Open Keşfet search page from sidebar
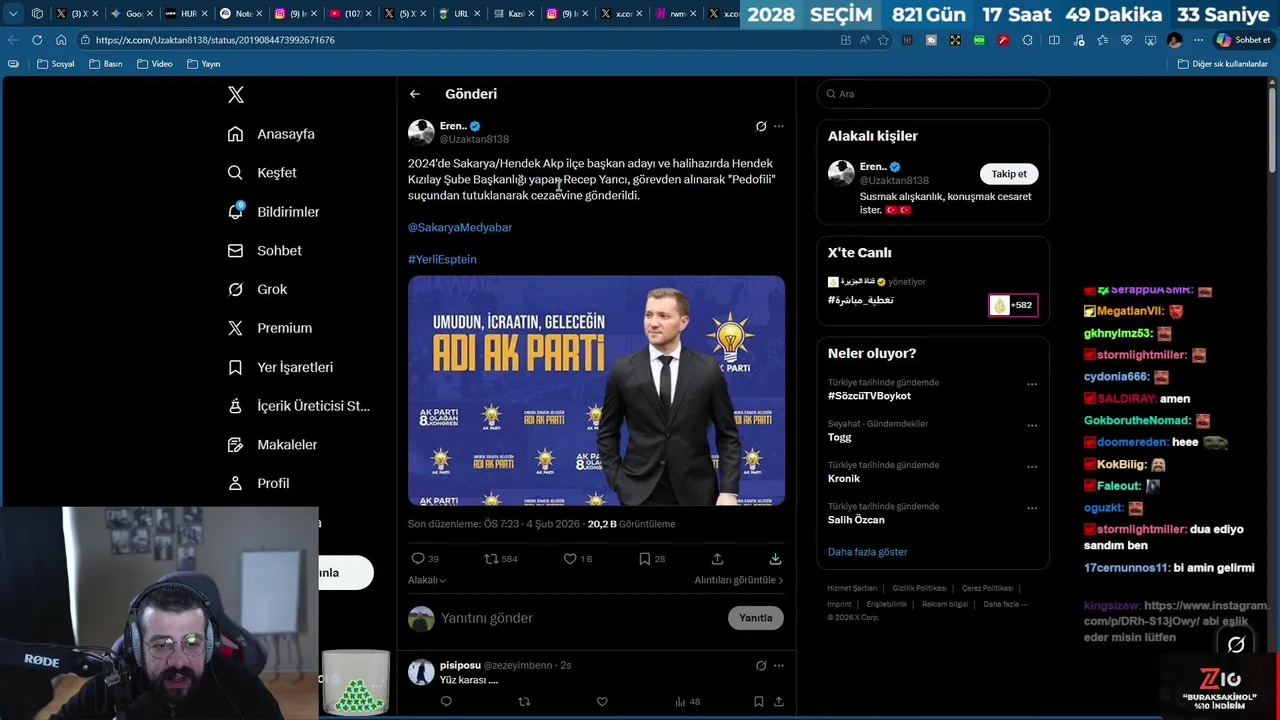The width and height of the screenshot is (1280, 720). [x=262, y=173]
